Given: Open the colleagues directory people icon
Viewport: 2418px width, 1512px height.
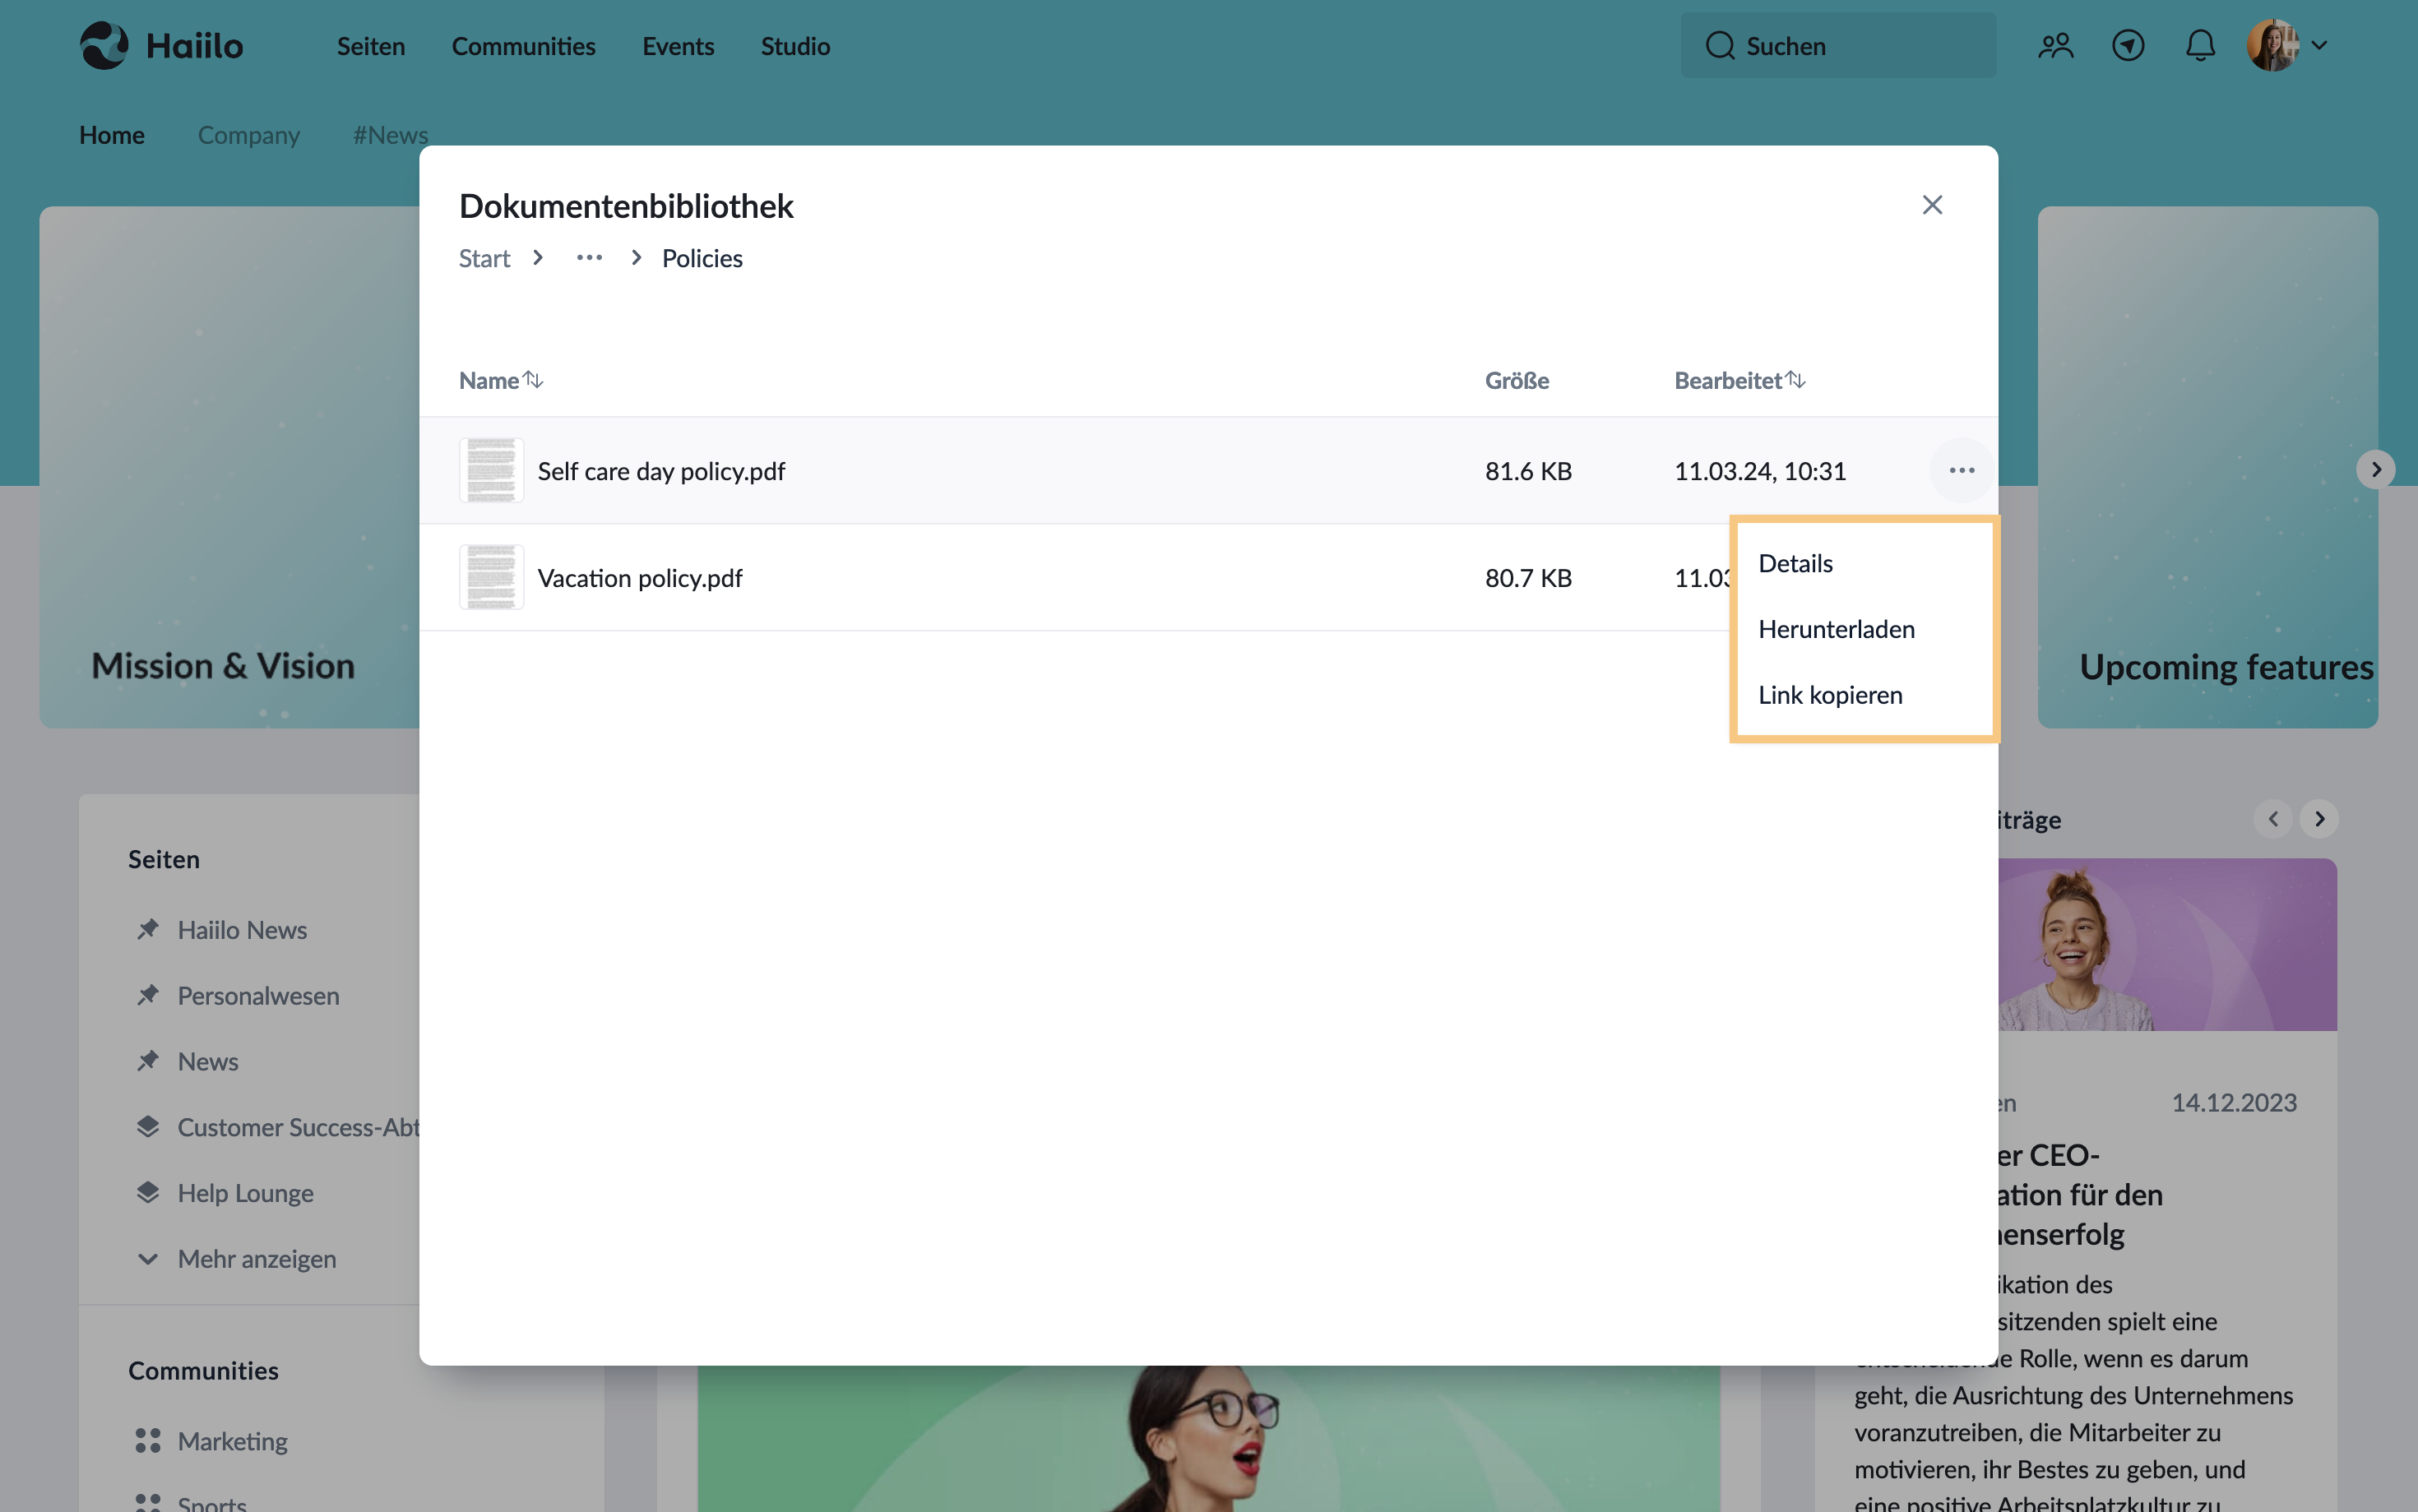Looking at the screenshot, I should point(2056,46).
